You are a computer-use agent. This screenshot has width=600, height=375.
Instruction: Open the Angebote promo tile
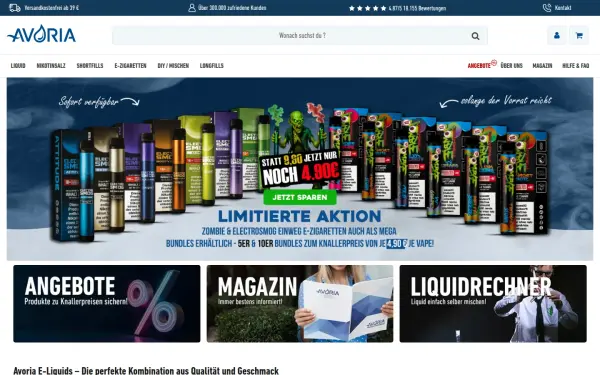pyautogui.click(x=107, y=303)
